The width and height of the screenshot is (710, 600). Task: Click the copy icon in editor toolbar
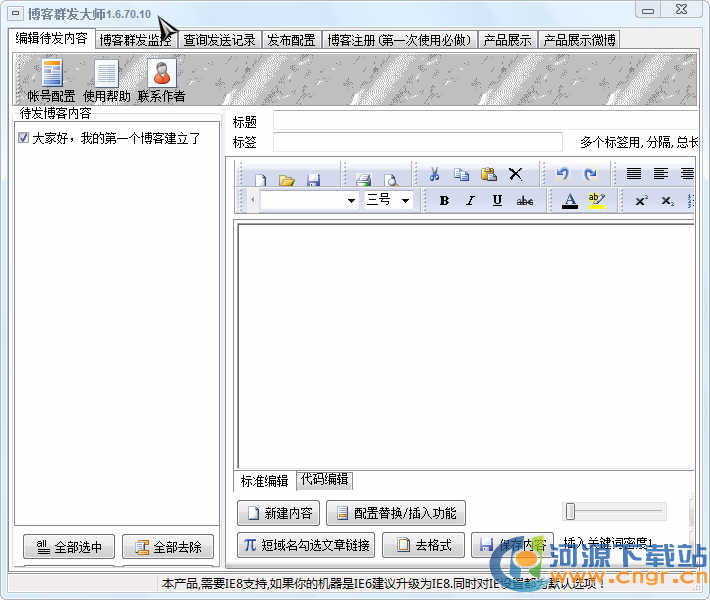461,174
